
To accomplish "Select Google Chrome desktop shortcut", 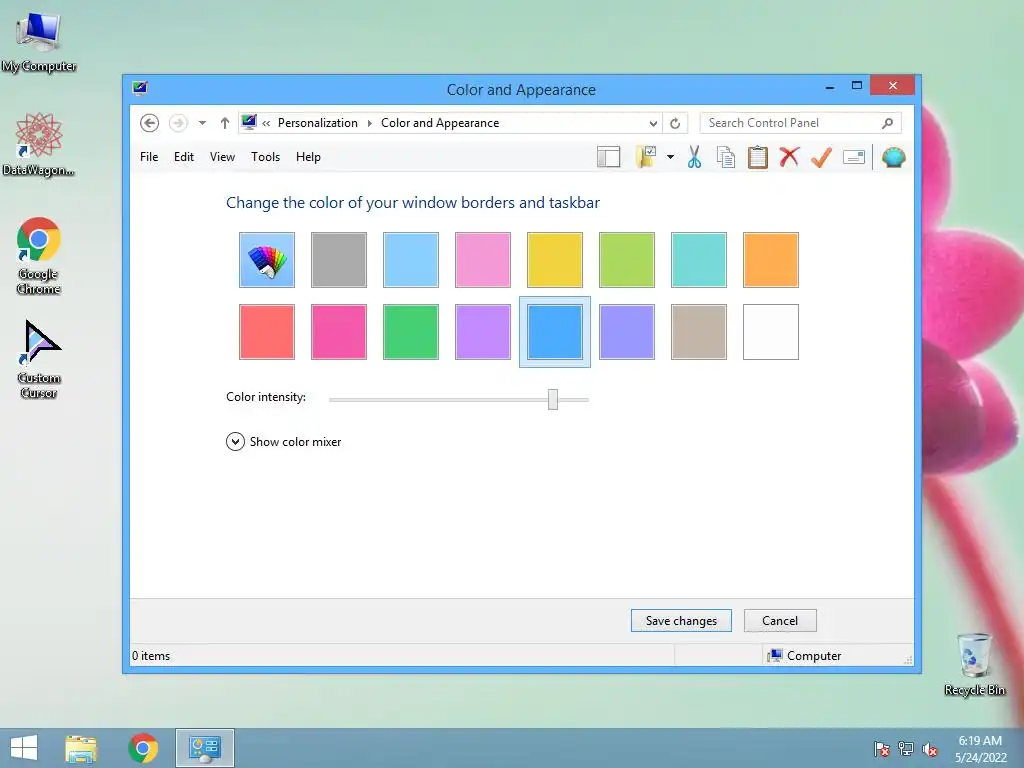I will click(x=39, y=256).
